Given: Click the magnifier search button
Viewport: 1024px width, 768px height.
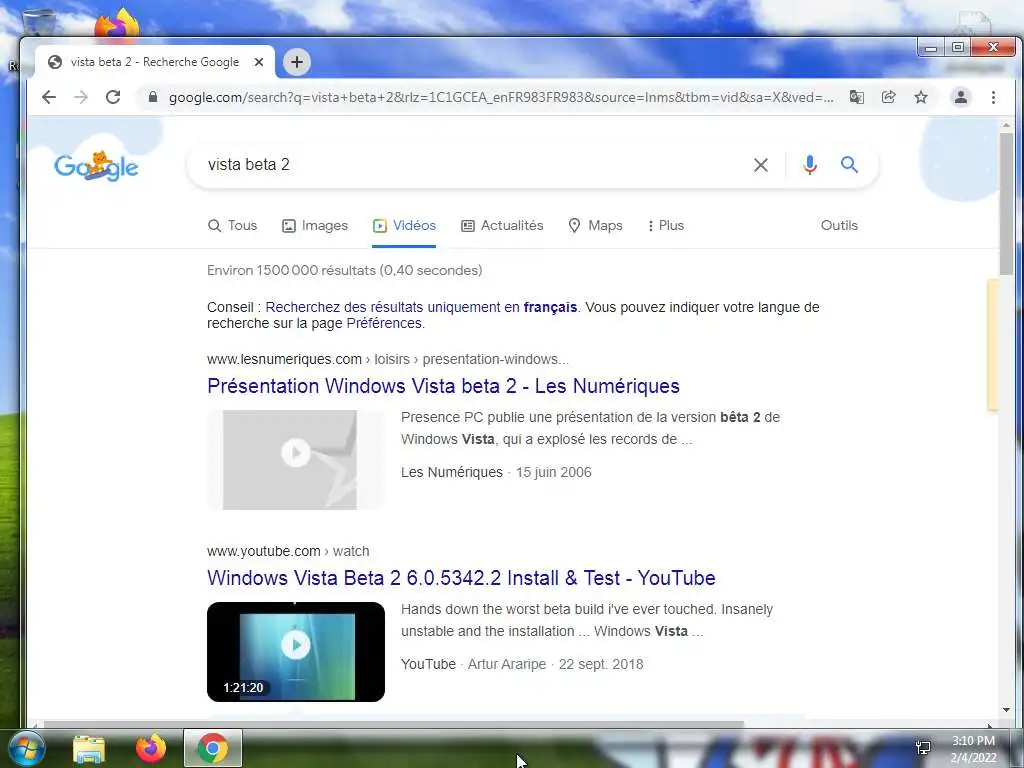Looking at the screenshot, I should pos(849,165).
